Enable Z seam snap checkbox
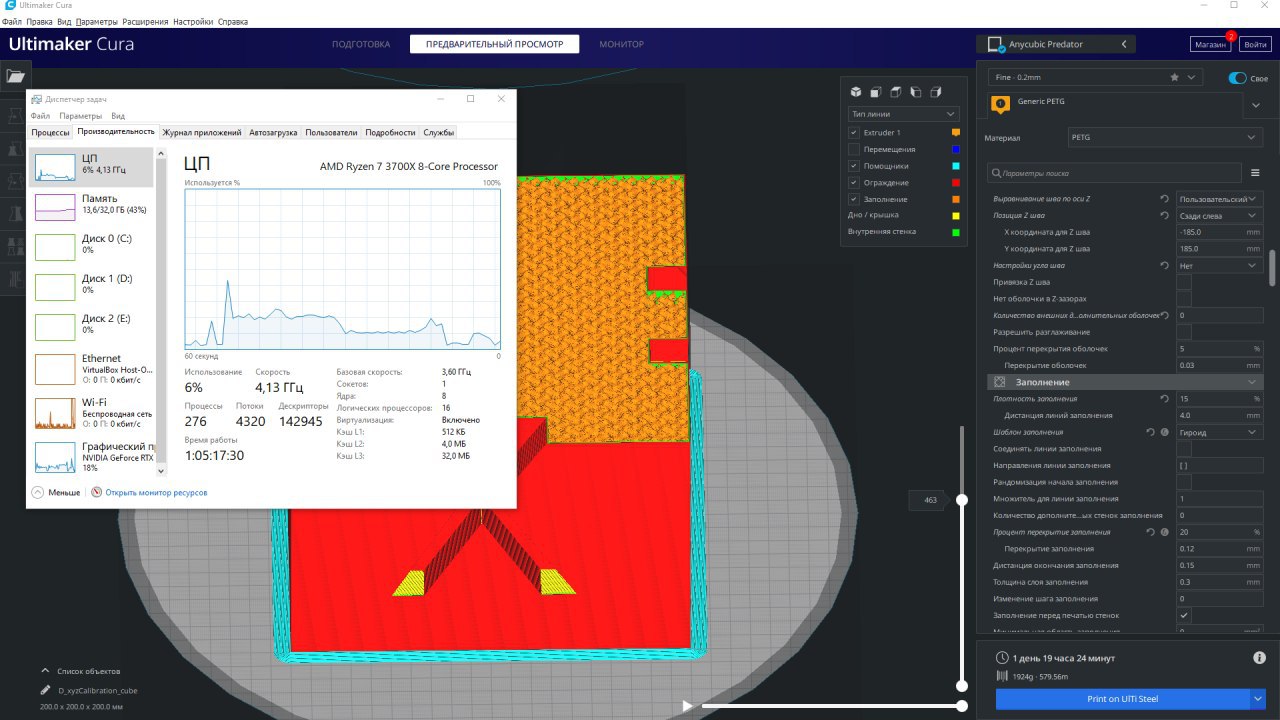1280x720 pixels. click(1184, 282)
